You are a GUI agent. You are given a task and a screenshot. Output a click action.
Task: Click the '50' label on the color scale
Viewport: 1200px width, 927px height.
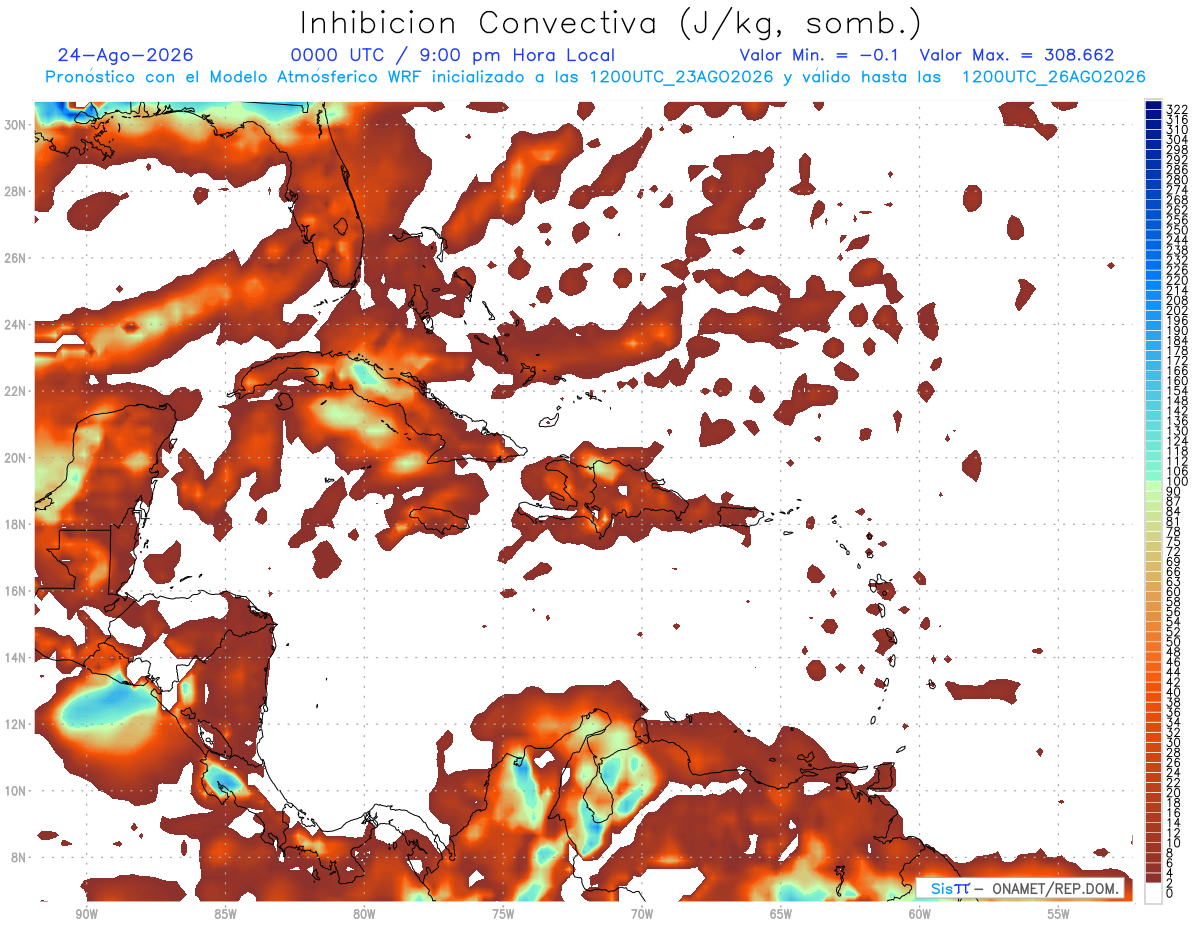[1173, 641]
